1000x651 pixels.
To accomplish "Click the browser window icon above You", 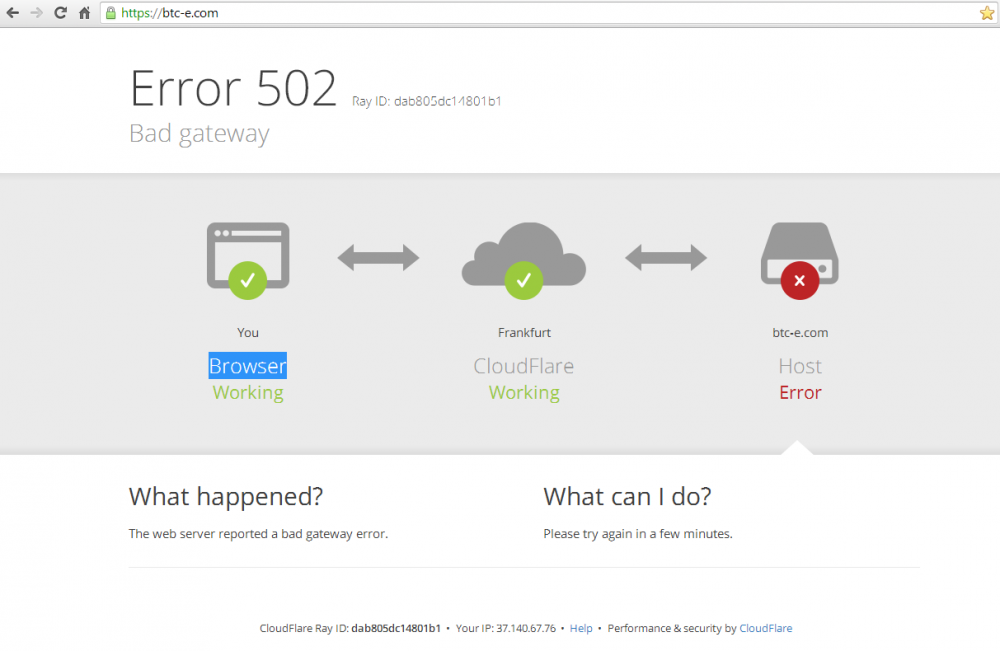I will (248, 255).
